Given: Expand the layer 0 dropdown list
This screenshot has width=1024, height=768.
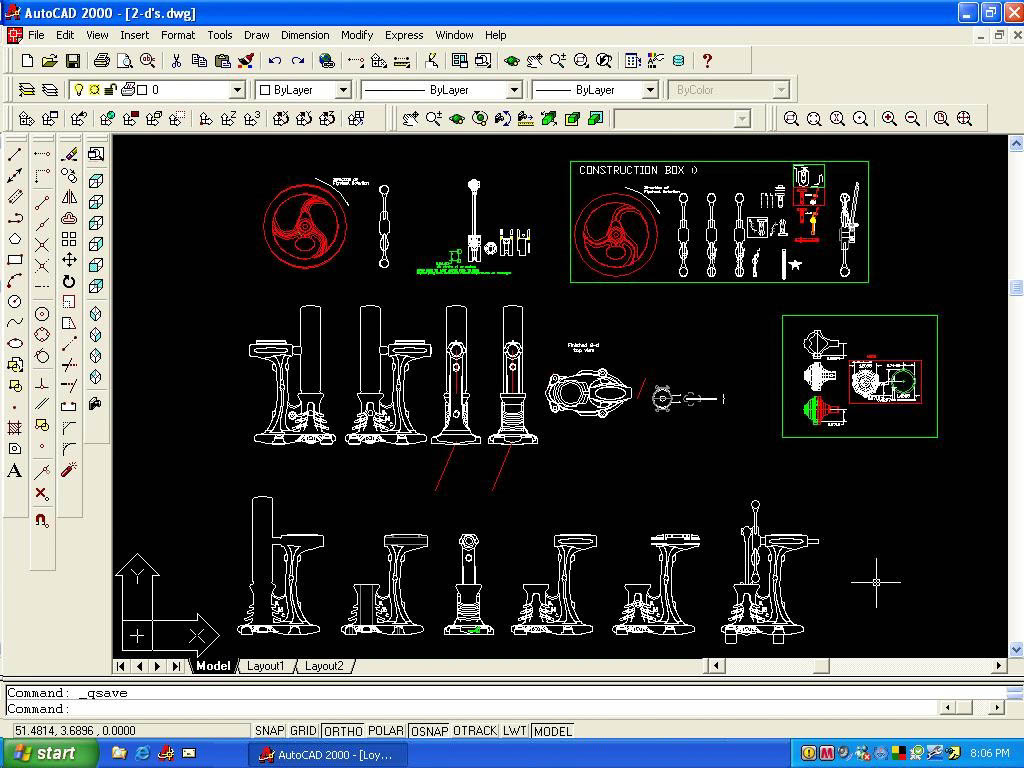Looking at the screenshot, I should pos(237,90).
